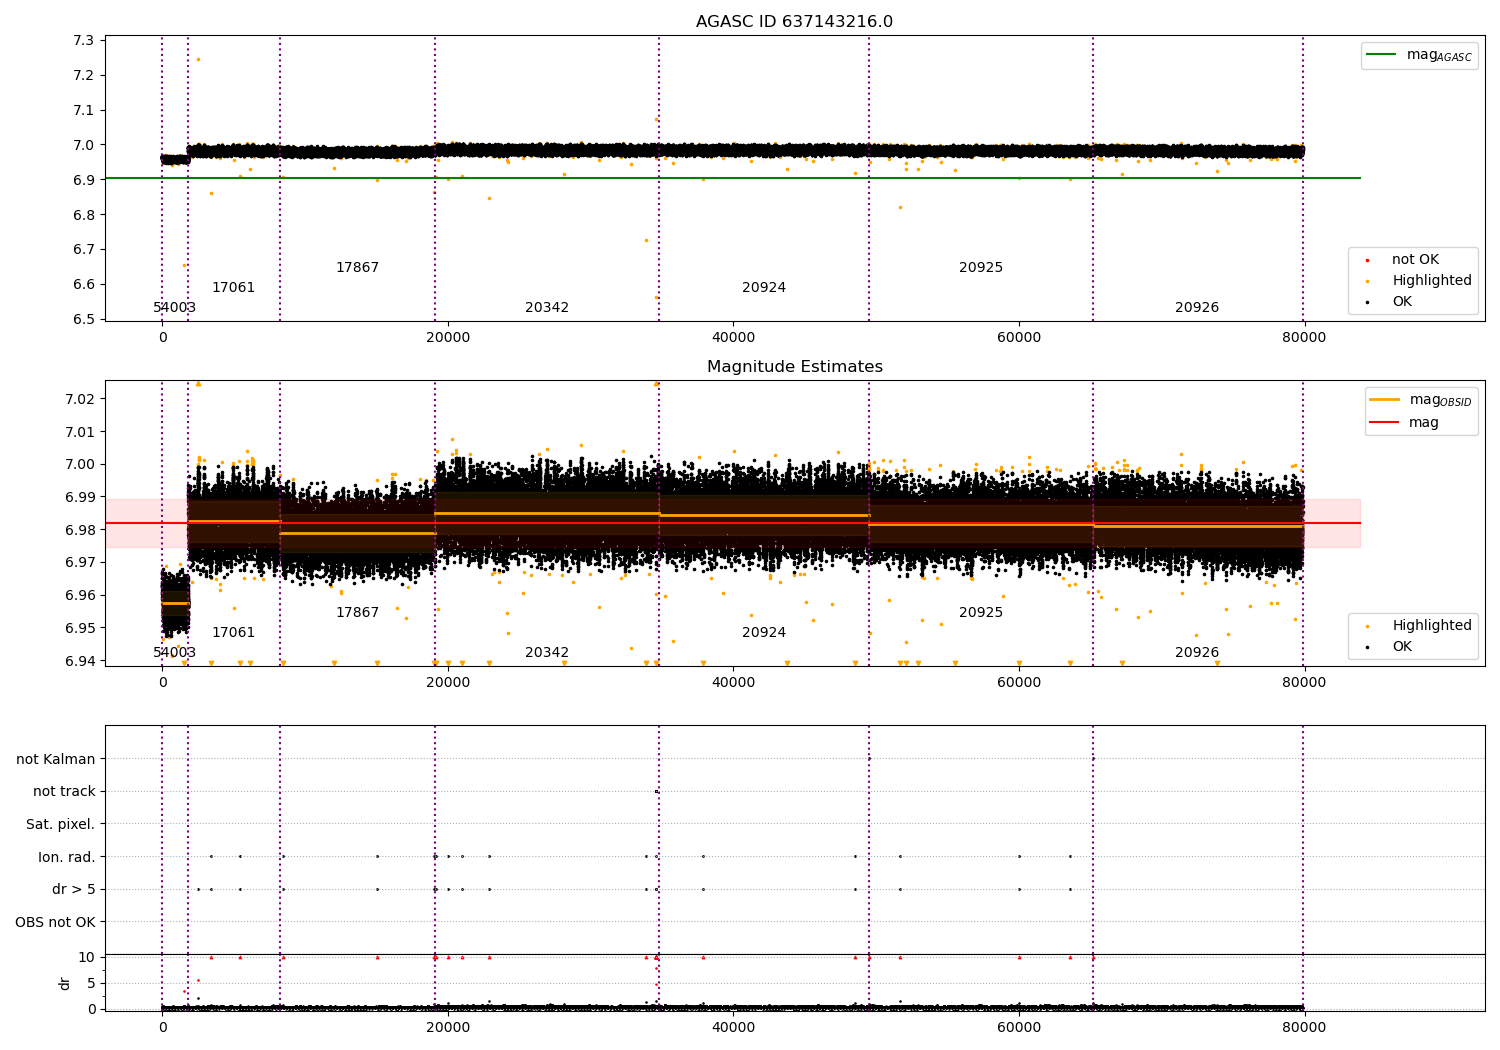The image size is (1500, 1050).
Task: Click obsid label 20925 in the Magnitude Estimates plot
Action: tap(981, 613)
